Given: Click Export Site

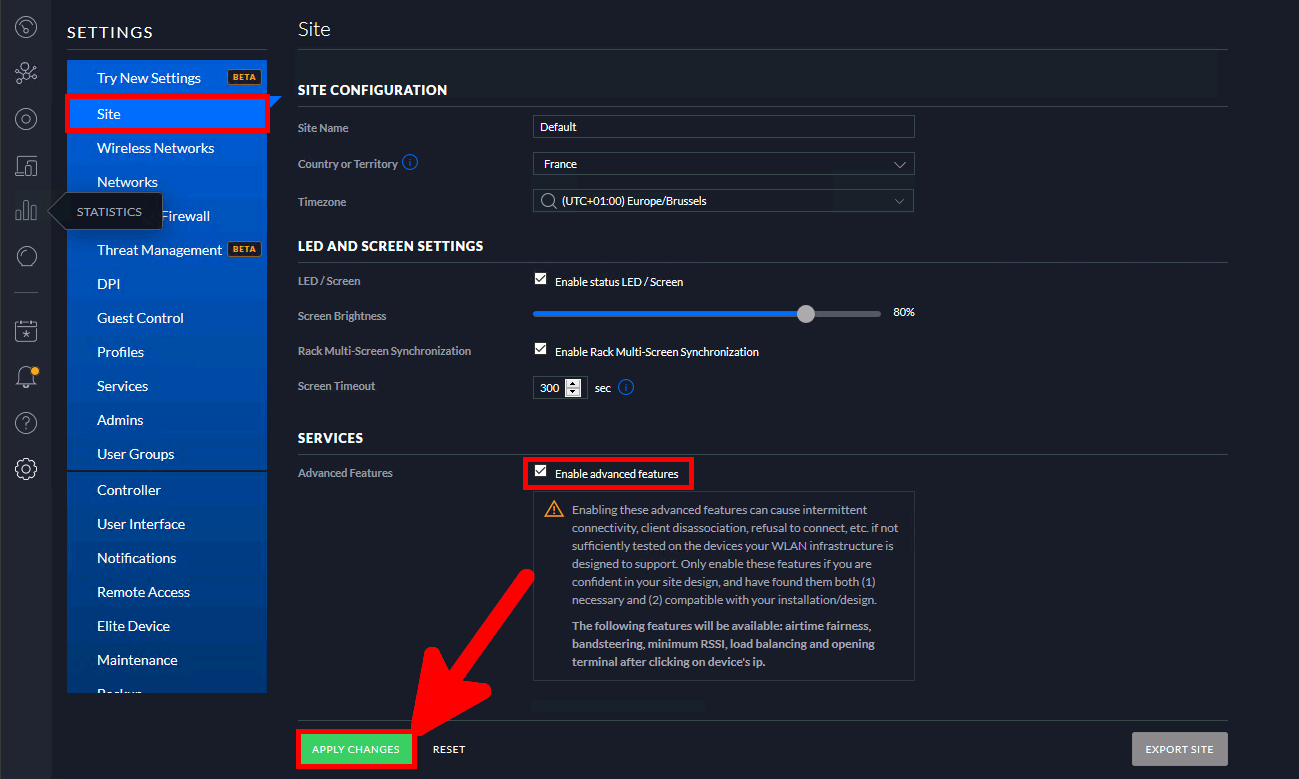Looking at the screenshot, I should pyautogui.click(x=1179, y=748).
